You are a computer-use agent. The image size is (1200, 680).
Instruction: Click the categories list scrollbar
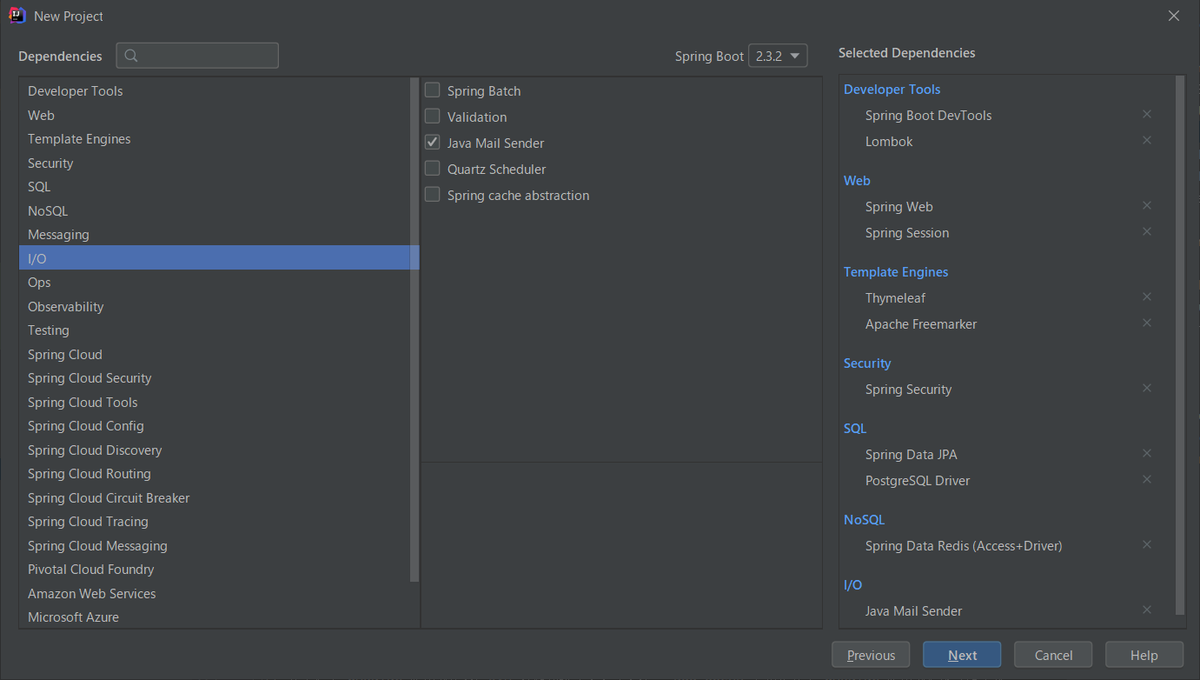pos(414,330)
